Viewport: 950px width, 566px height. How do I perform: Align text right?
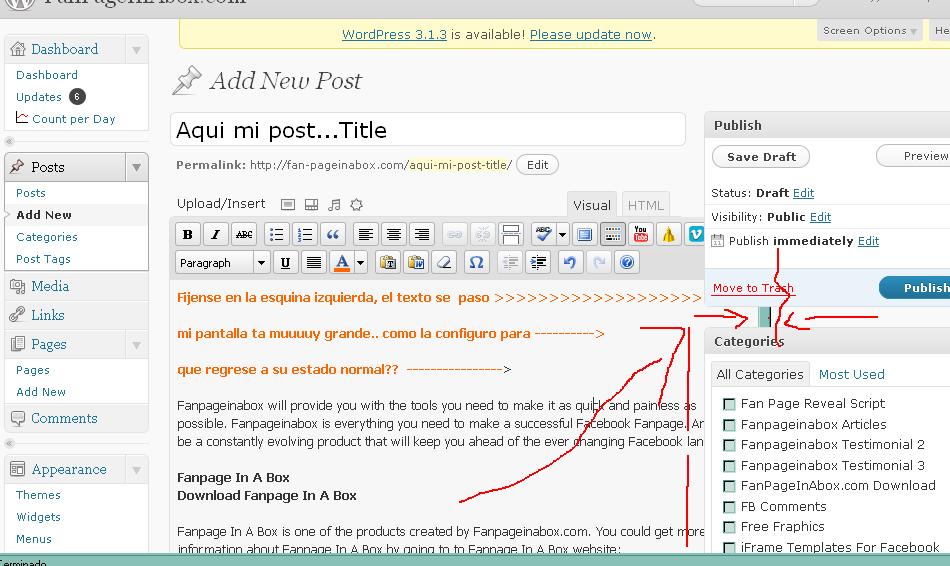(422, 235)
